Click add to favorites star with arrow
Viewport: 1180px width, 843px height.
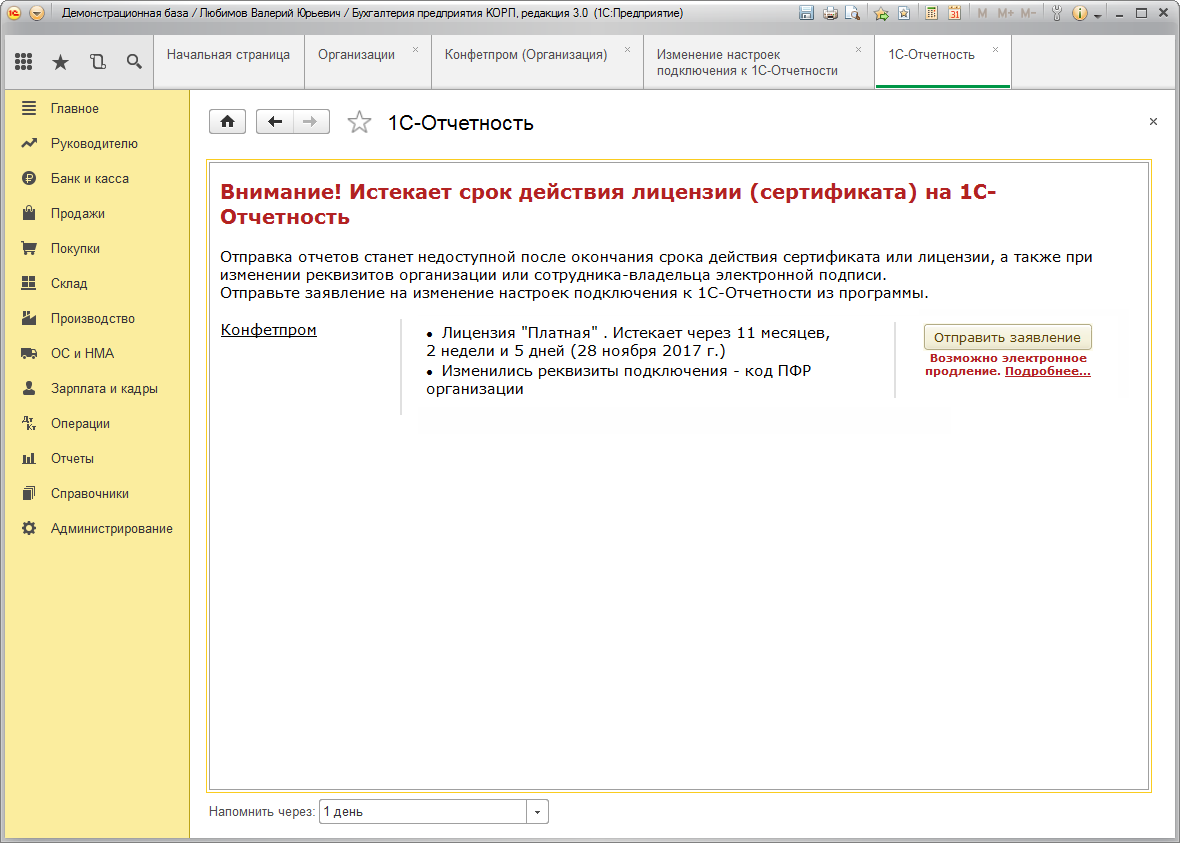[x=881, y=14]
